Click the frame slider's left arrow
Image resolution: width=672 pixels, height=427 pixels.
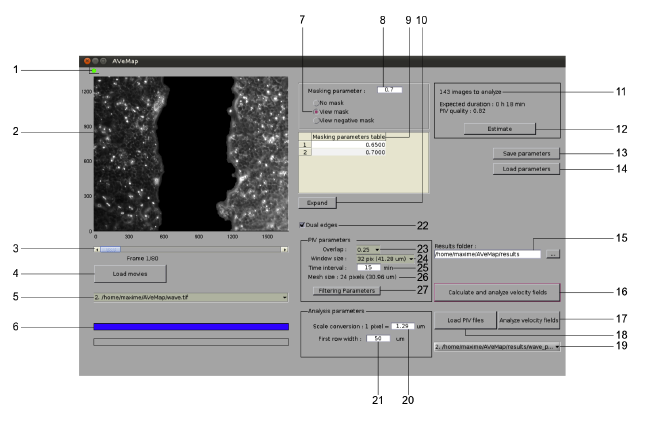coord(96,248)
